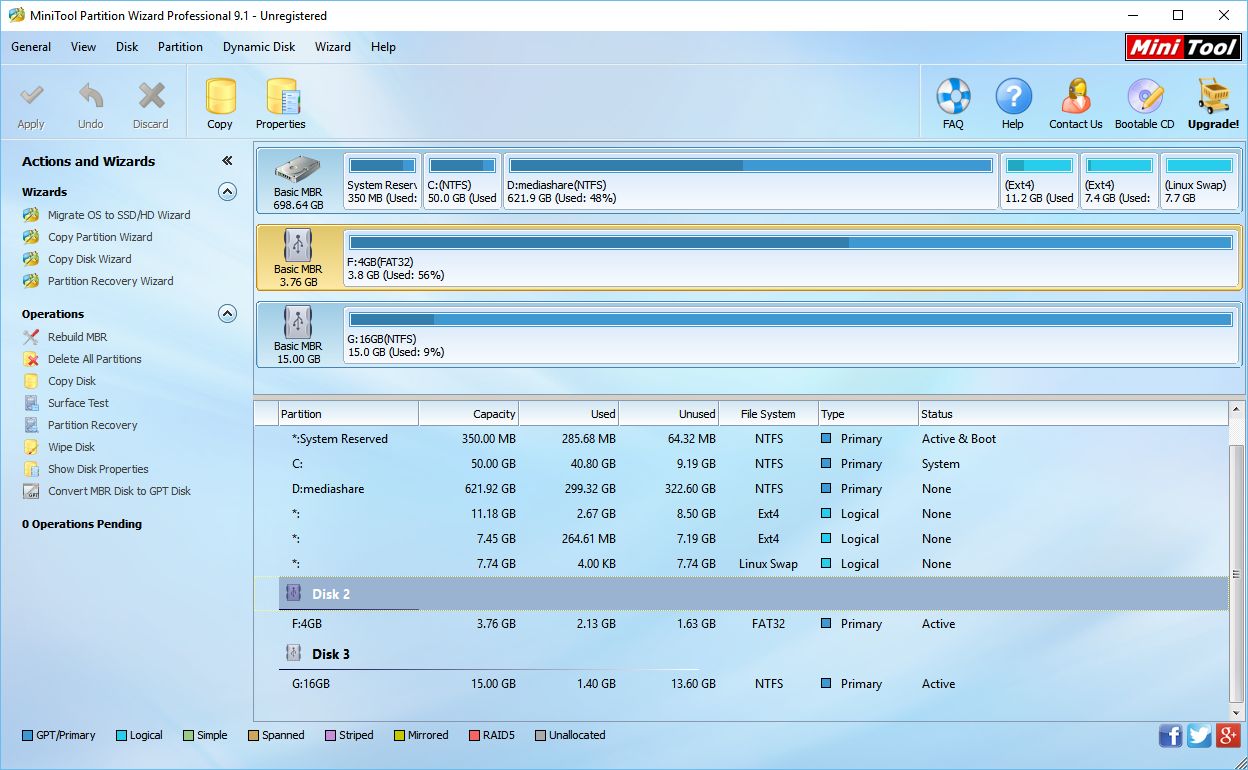Select the G:16GB partition row
Image resolution: width=1248 pixels, height=770 pixels.
tap(741, 684)
